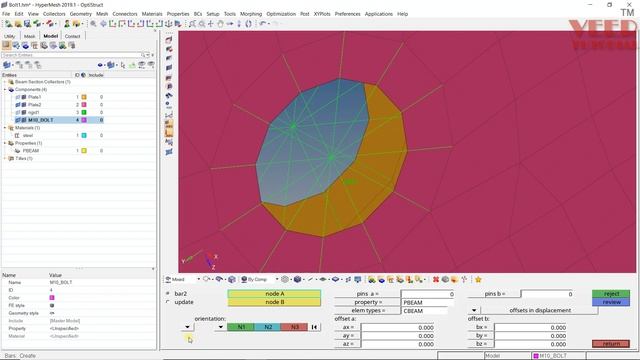
Task: Click the search icon in Search Entities box
Action: [143, 55]
